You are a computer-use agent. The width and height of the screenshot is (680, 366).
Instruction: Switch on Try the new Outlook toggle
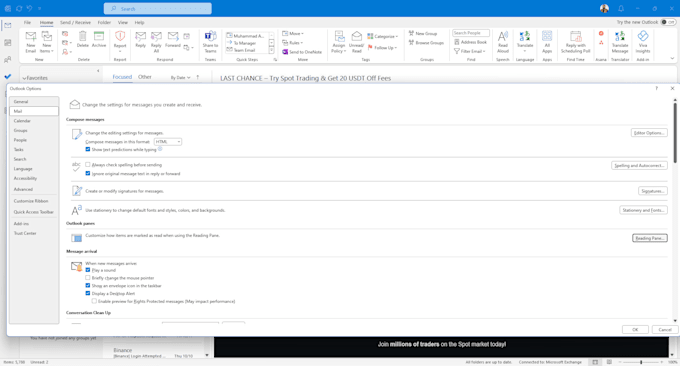pos(668,22)
